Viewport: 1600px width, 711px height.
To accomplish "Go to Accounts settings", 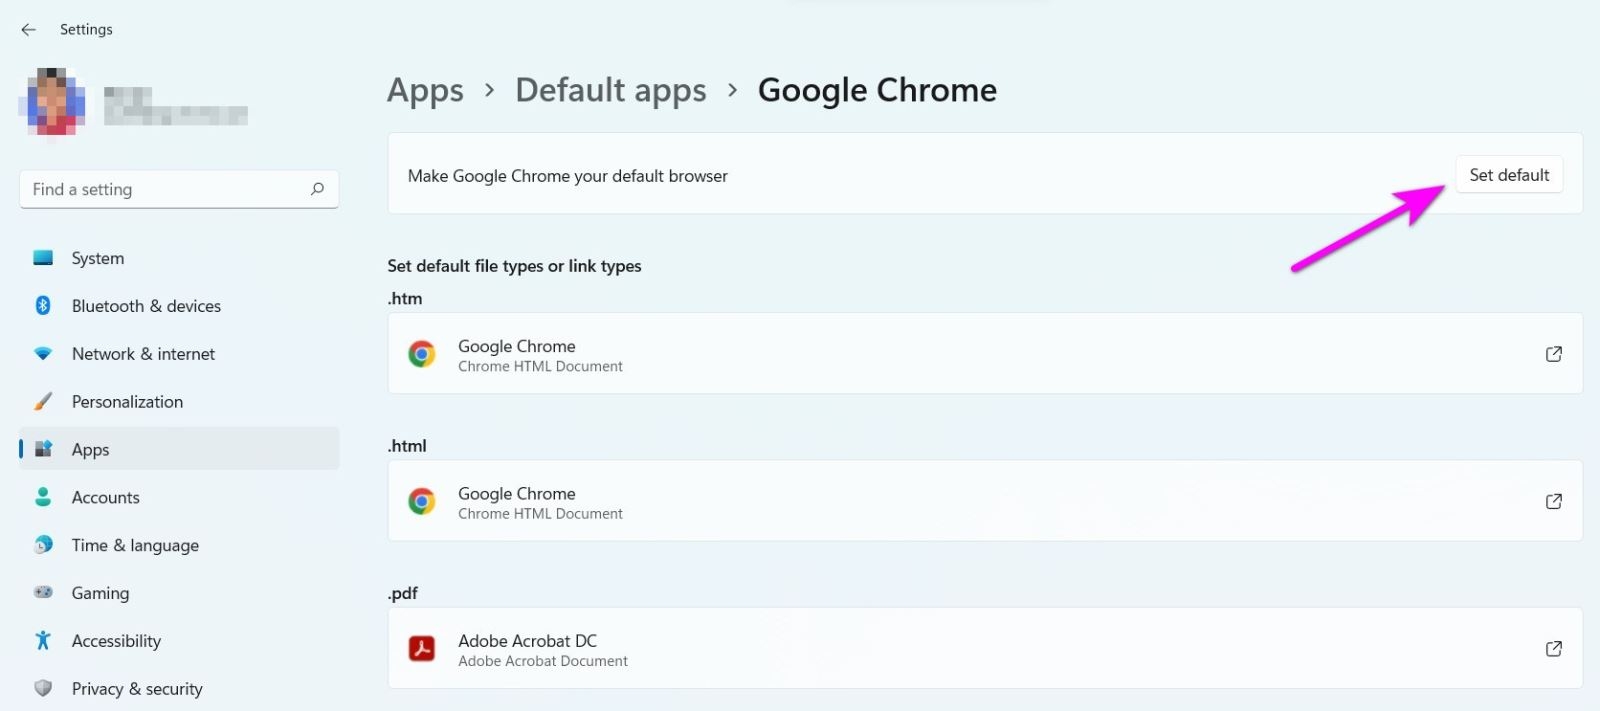I will pyautogui.click(x=105, y=498).
